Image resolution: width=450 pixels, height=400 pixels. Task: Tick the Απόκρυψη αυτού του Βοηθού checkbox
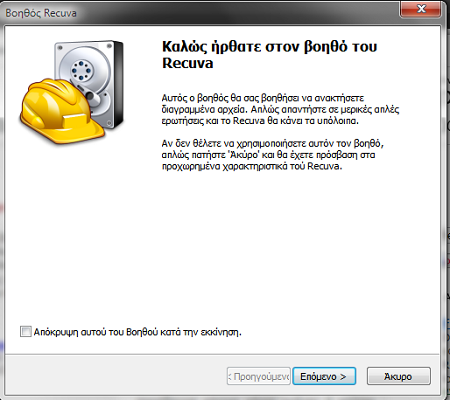26,332
